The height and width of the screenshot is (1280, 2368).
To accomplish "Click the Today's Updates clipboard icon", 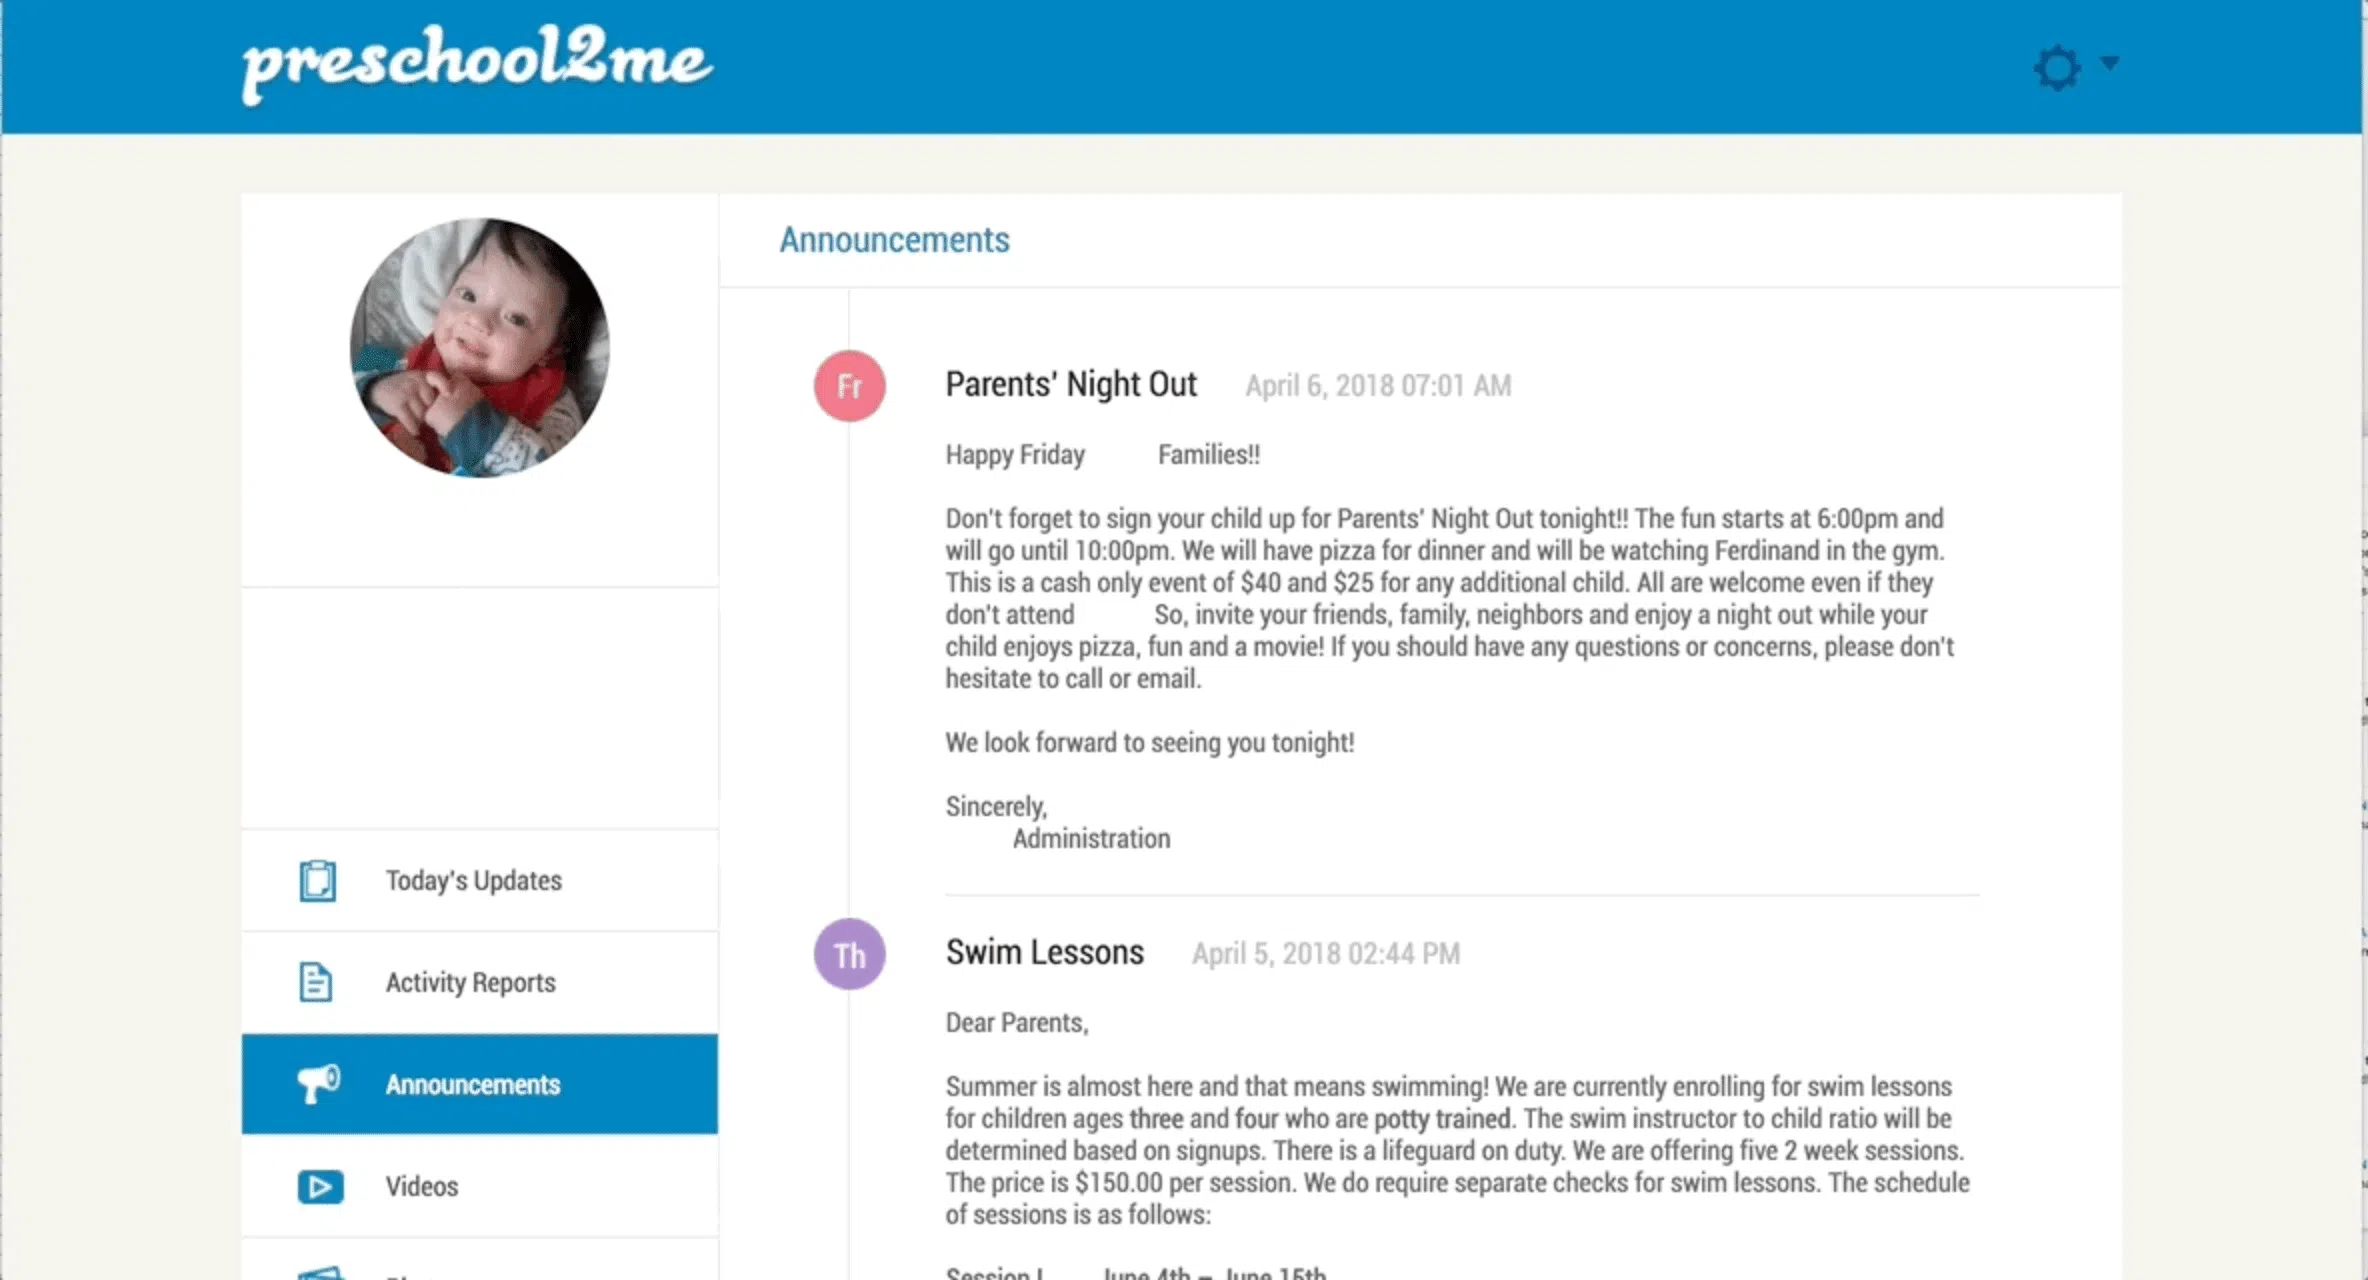I will [318, 881].
